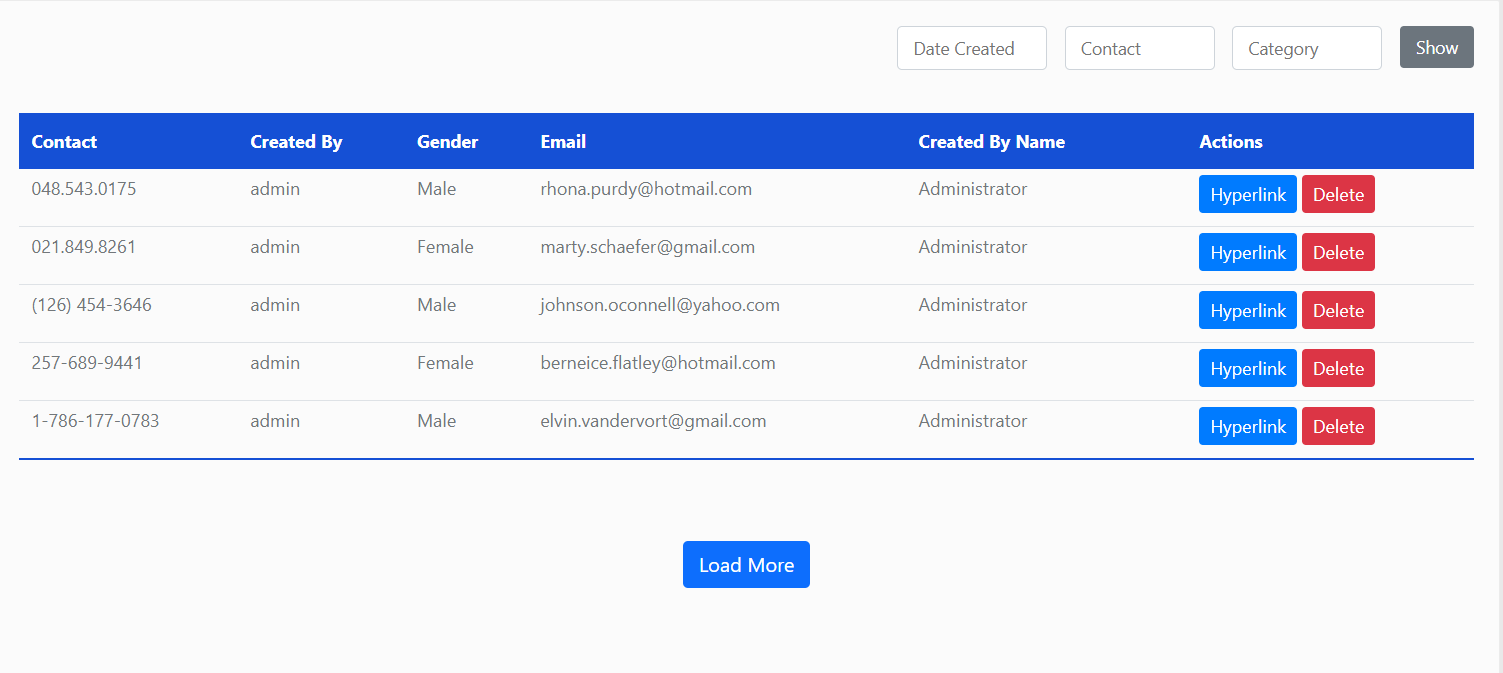Delete the berneice.flatley@hotmail.com record
1503x673 pixels.
tap(1338, 368)
